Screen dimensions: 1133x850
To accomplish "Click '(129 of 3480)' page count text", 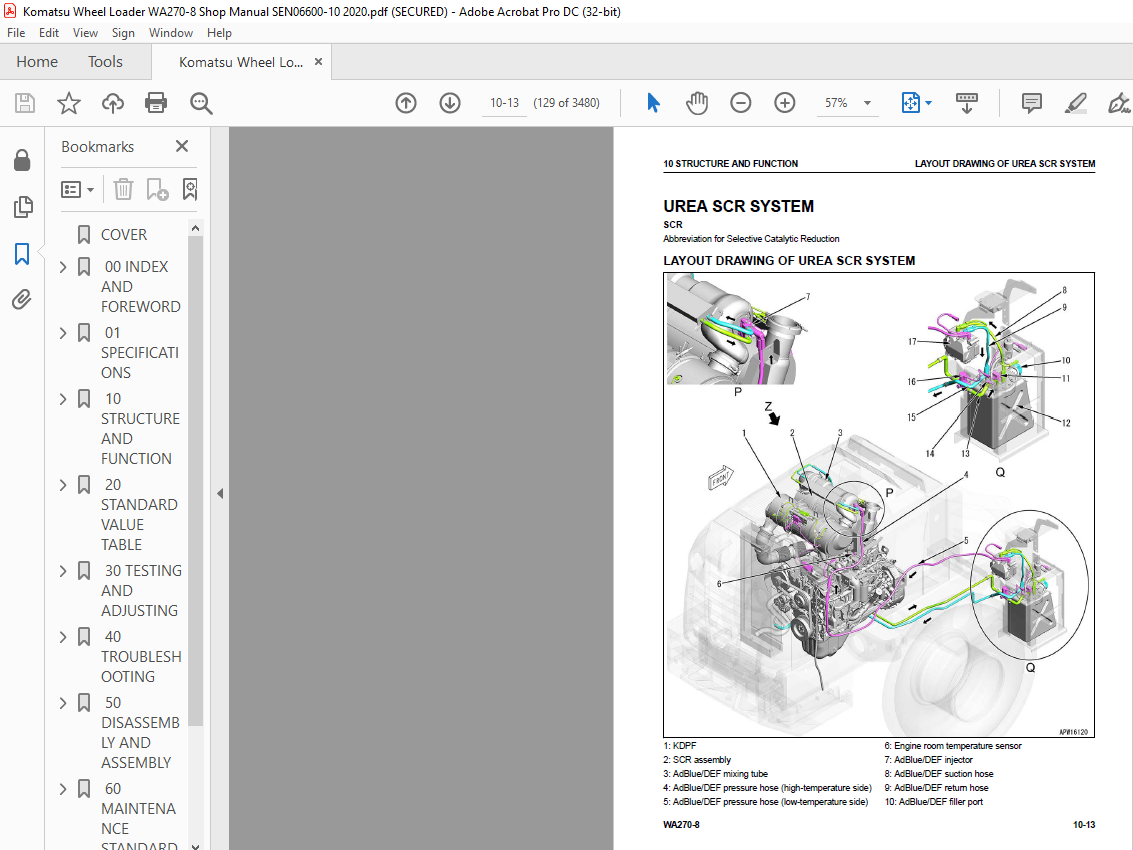I will click(x=566, y=103).
